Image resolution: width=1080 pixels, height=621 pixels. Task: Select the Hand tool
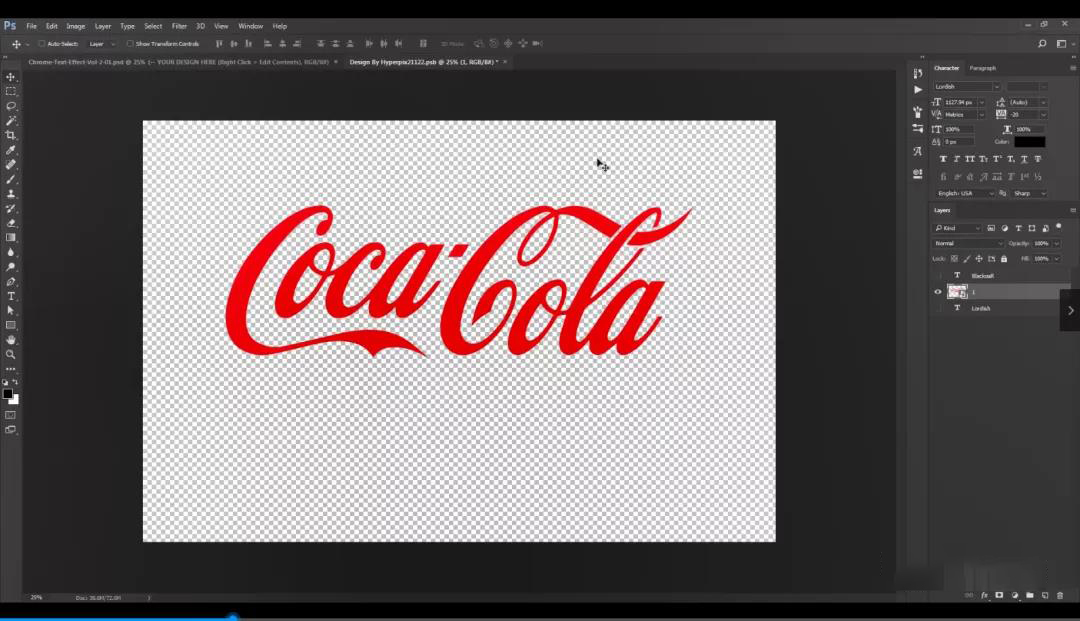click(11, 340)
